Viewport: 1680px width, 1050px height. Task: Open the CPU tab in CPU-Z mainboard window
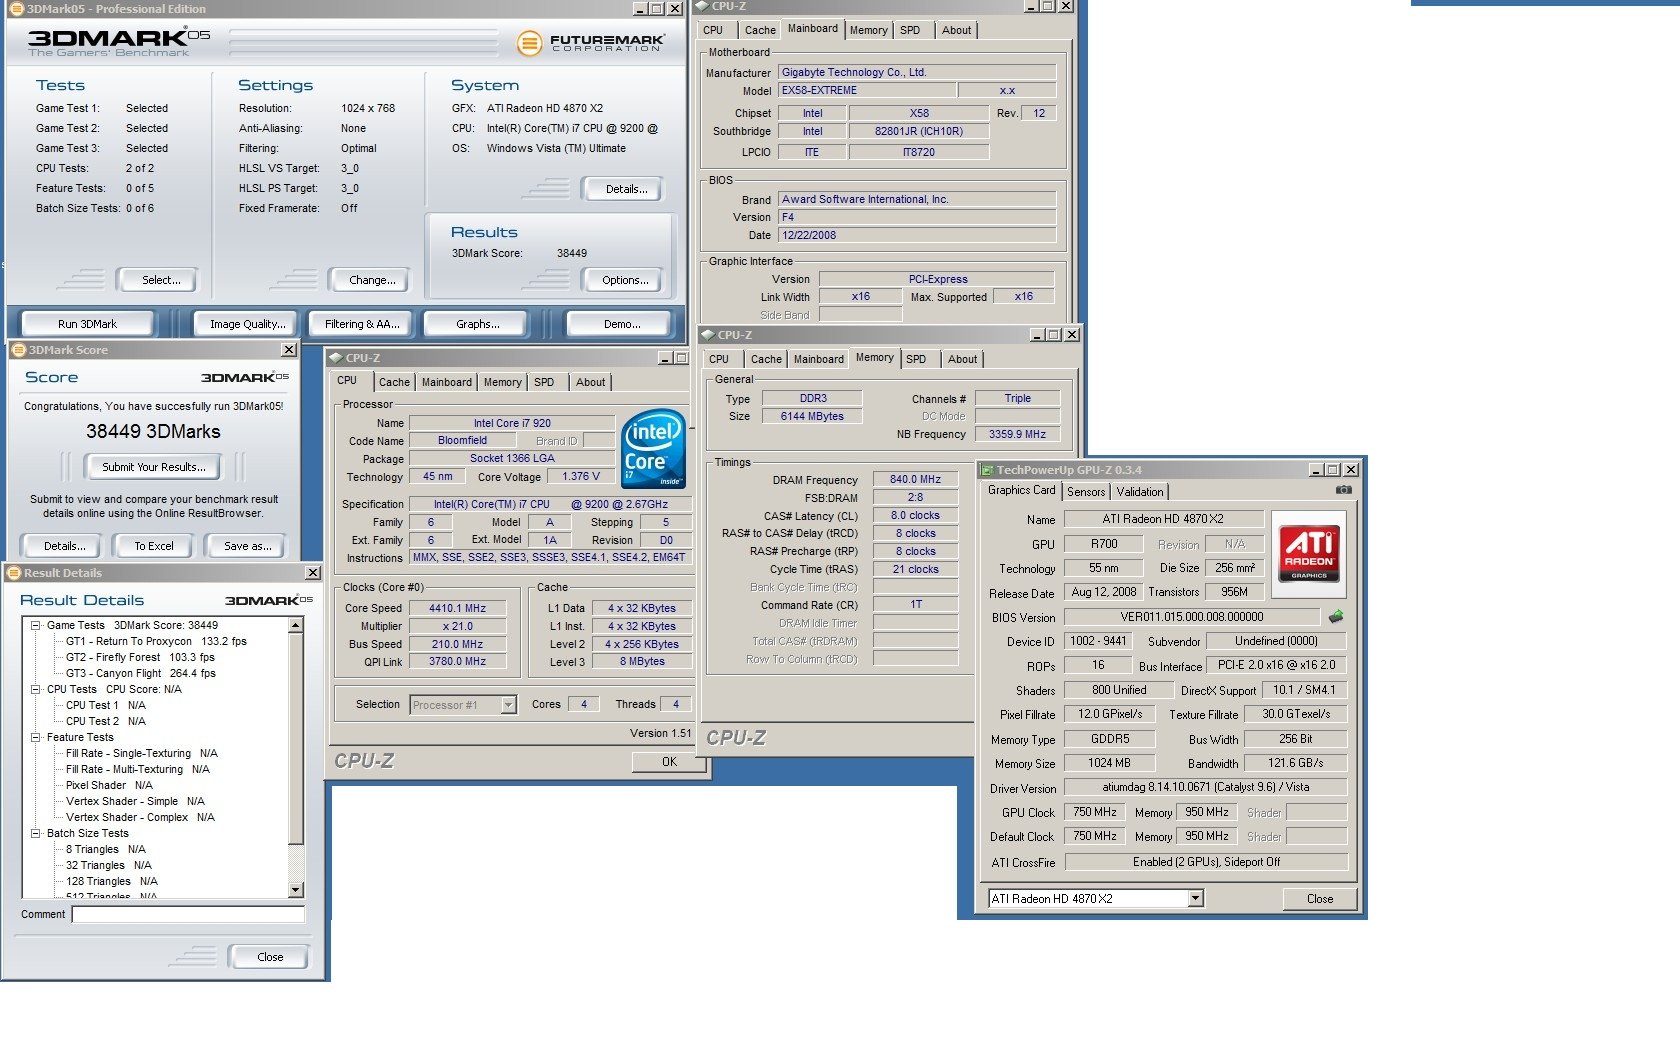coord(713,30)
